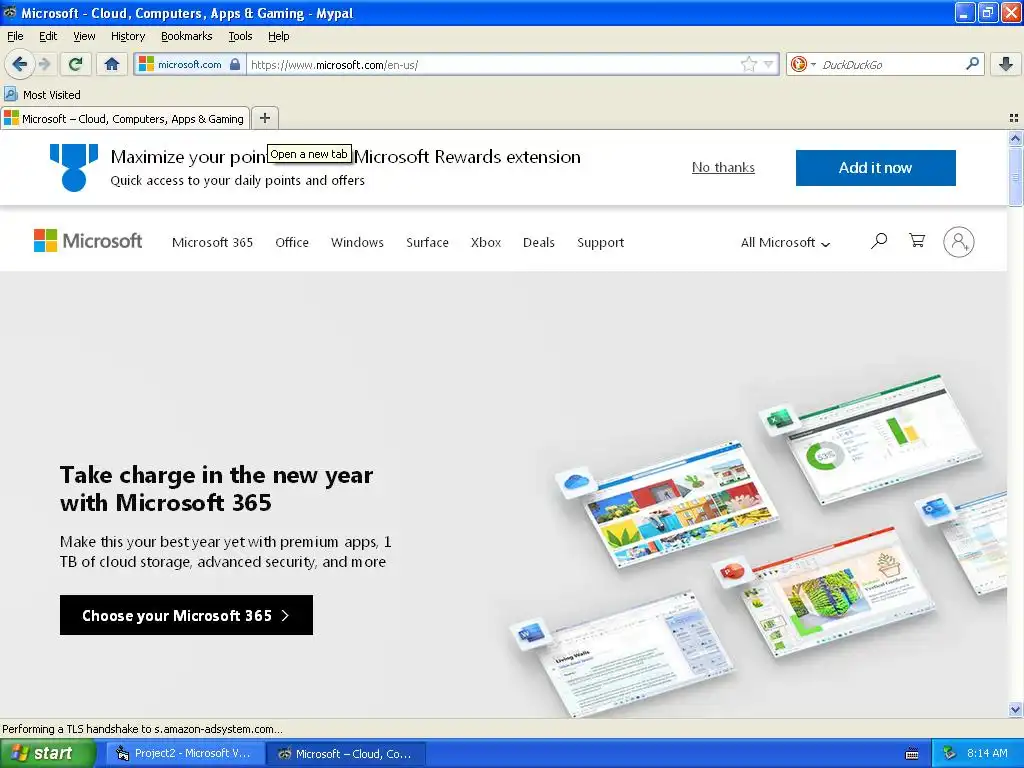
Task: Open the Windows start button
Action: 47,753
